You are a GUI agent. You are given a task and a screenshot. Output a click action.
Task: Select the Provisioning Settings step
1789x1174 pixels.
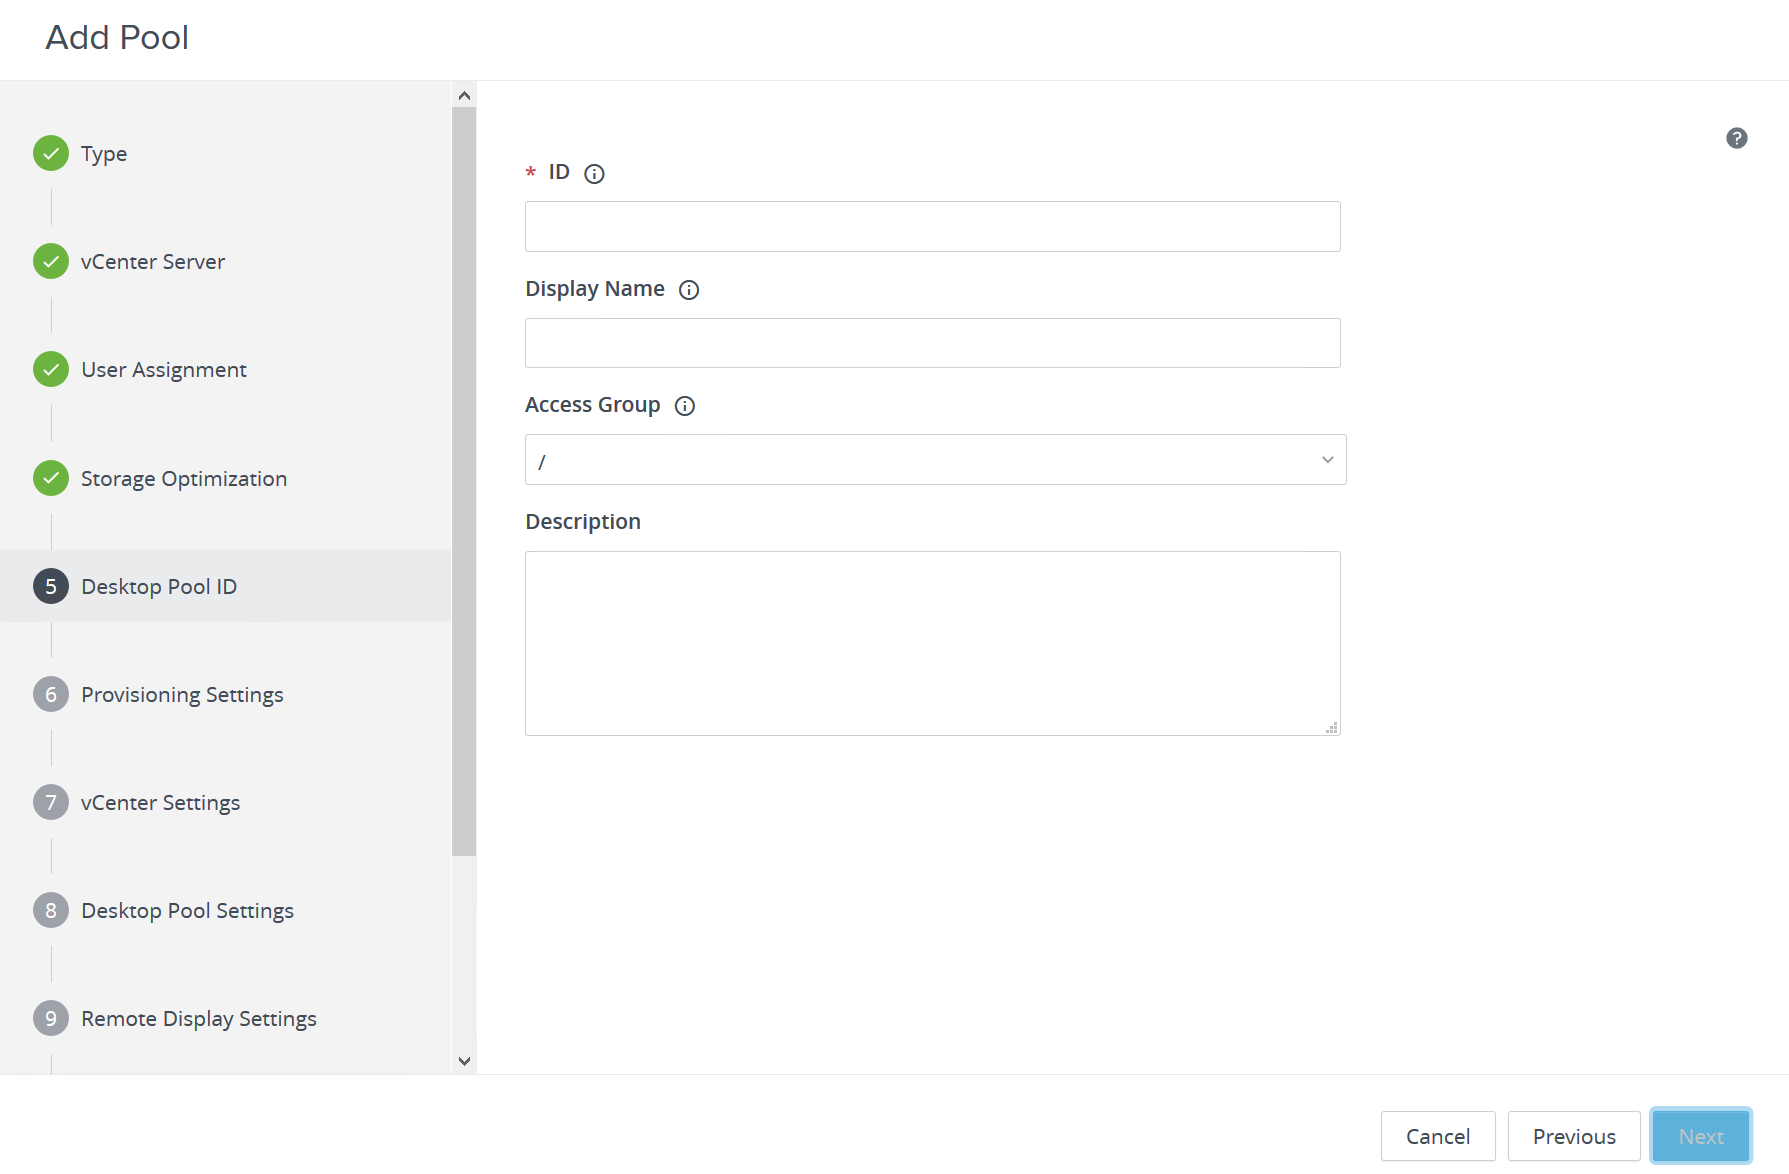(x=181, y=694)
